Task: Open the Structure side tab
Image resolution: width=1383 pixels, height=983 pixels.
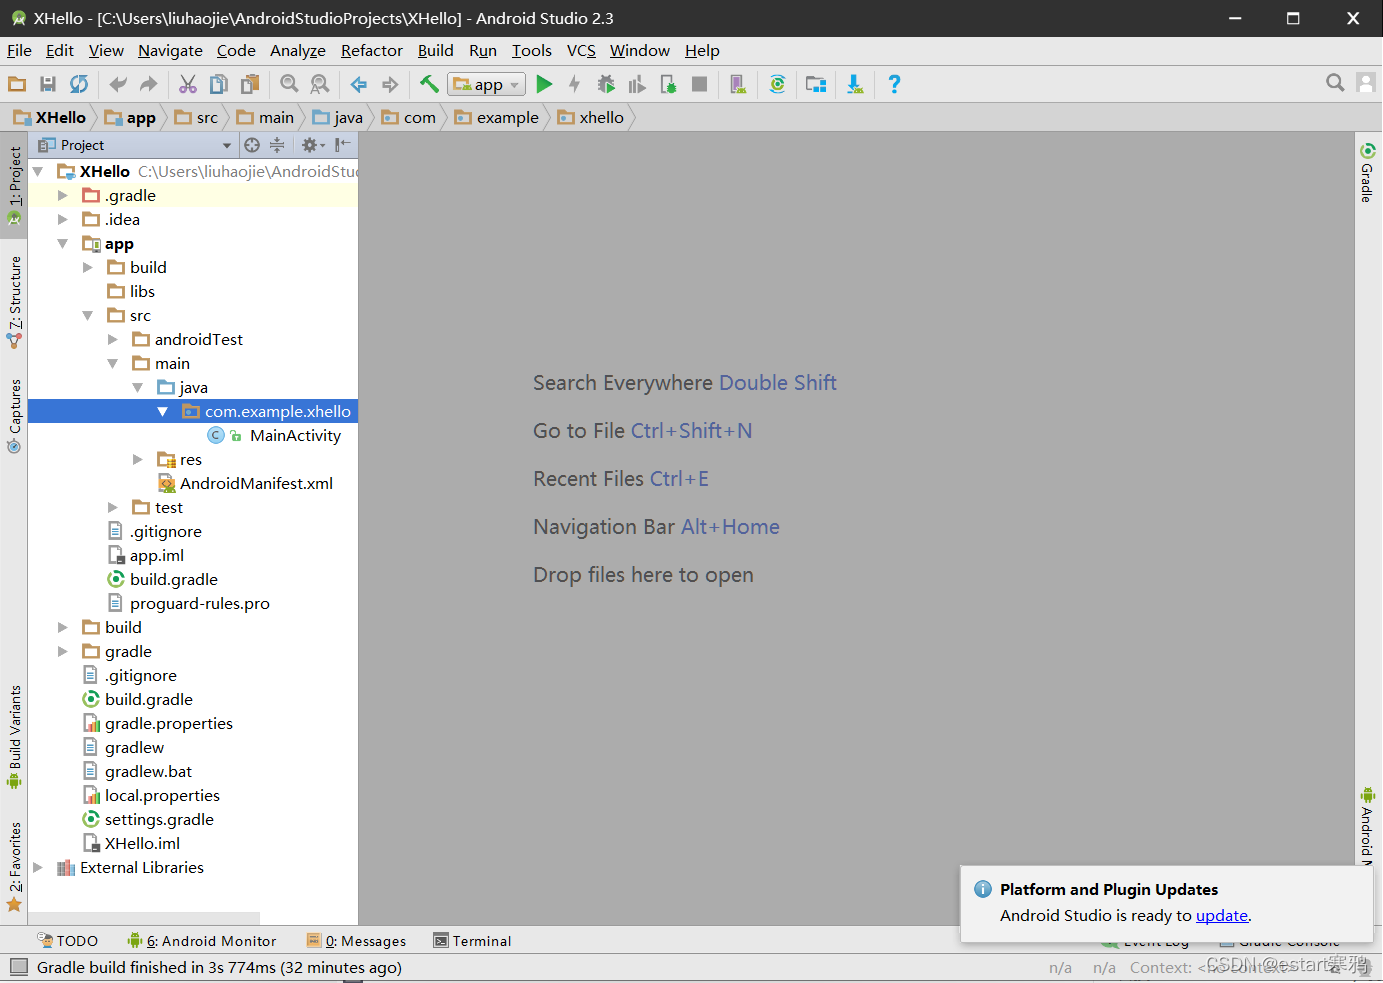Action: coord(14,301)
